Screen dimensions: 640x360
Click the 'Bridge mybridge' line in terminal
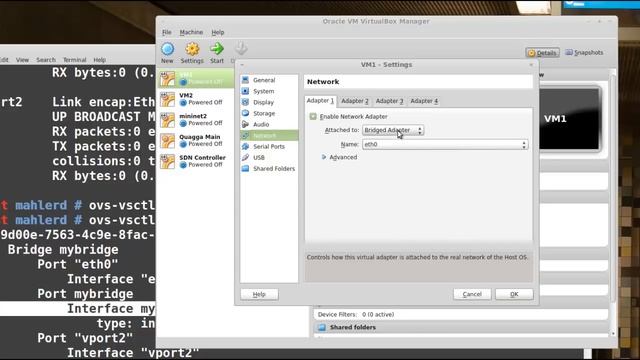pos(63,249)
